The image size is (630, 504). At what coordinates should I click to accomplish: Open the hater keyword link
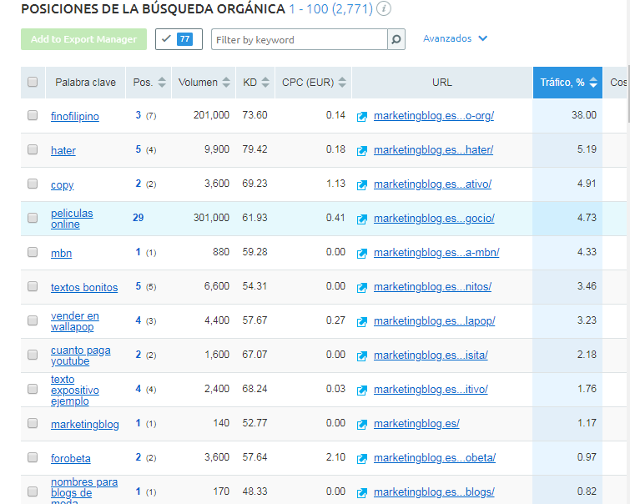pos(63,151)
